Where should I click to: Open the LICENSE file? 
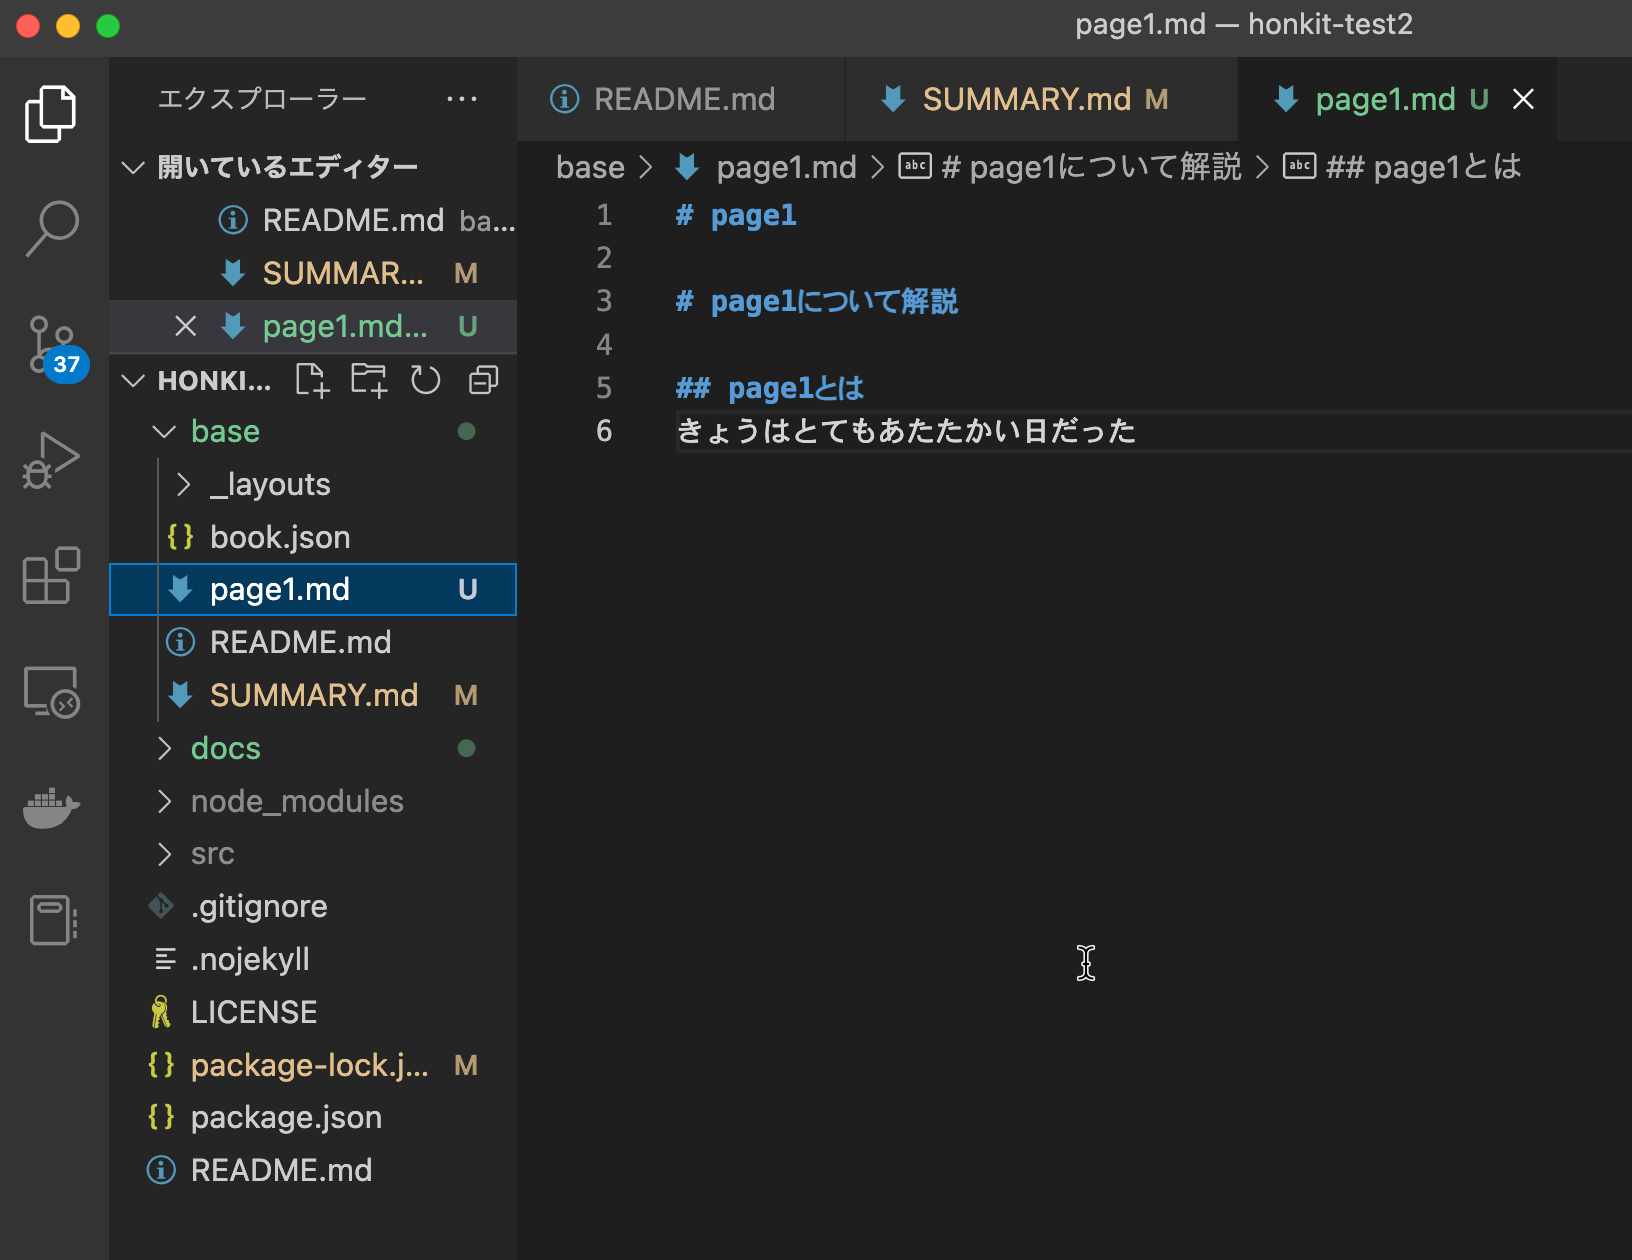(x=313, y=1012)
